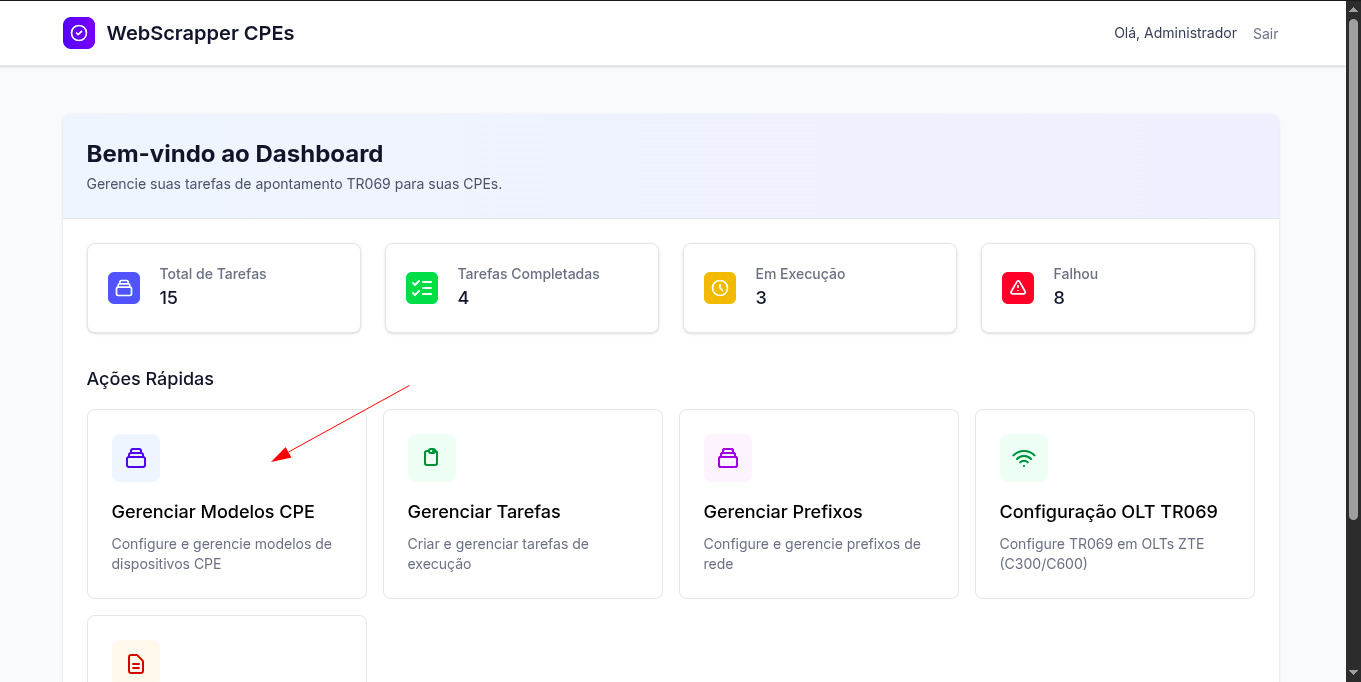This screenshot has height=682, width=1361.
Task: Click the scroll down arrow on scrollbar
Action: point(1353,673)
